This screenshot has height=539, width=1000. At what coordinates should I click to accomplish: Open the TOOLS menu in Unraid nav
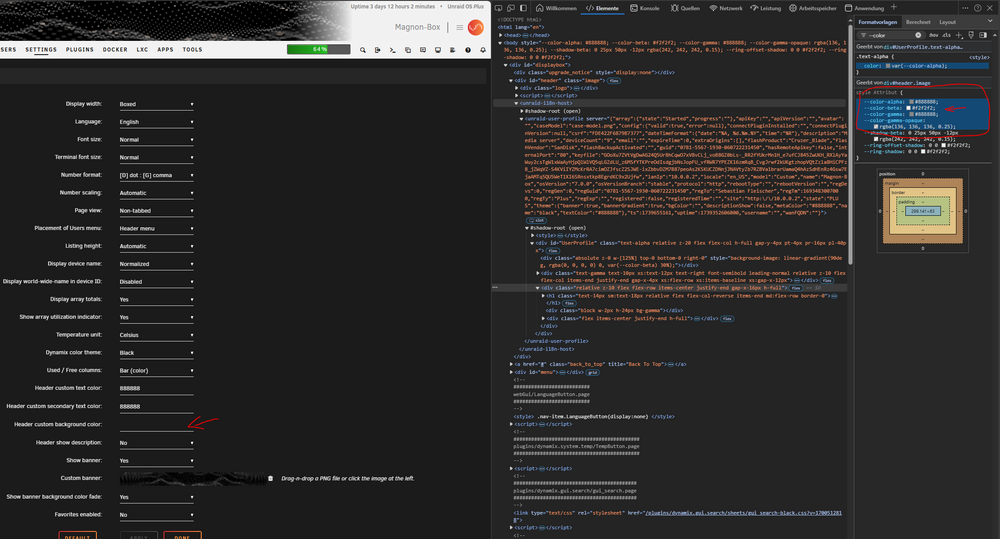(192, 50)
